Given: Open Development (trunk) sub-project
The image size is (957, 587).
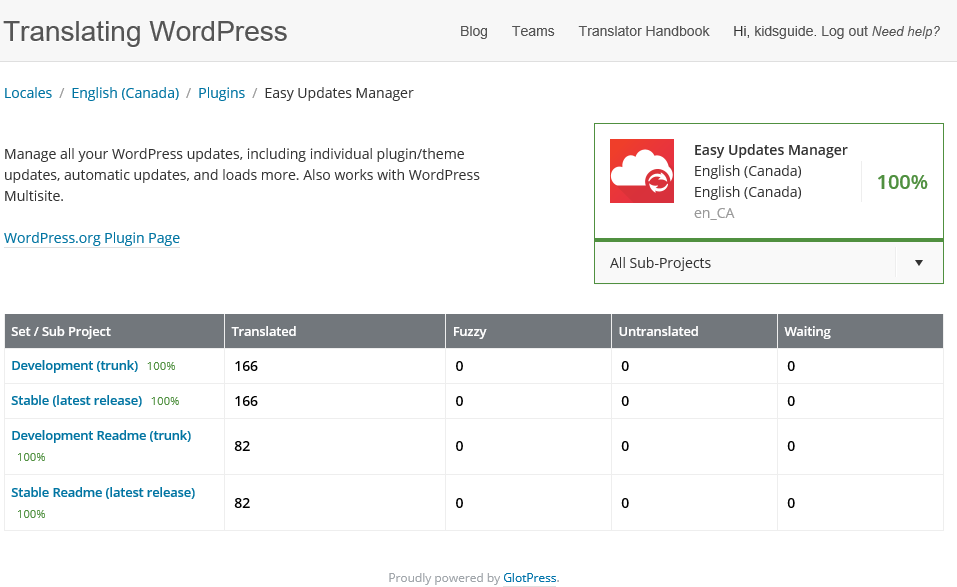Looking at the screenshot, I should pyautogui.click(x=75, y=366).
